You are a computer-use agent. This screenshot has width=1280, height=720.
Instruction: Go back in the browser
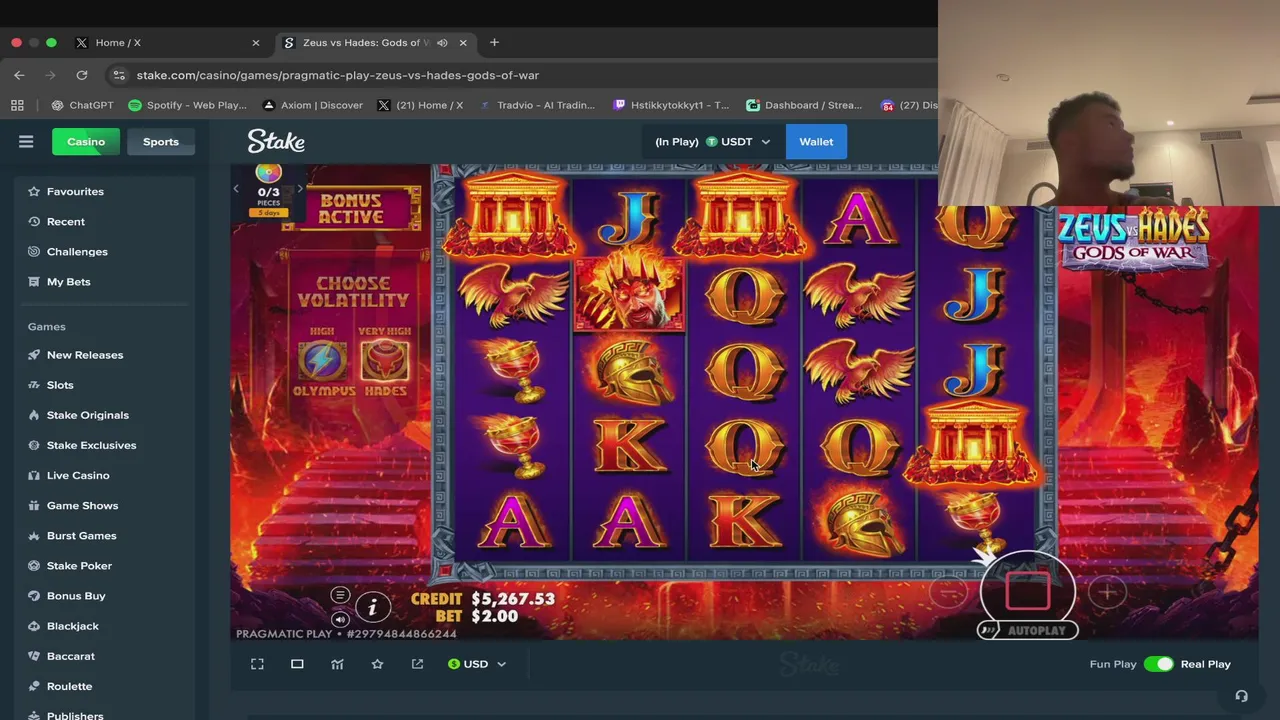click(x=19, y=75)
